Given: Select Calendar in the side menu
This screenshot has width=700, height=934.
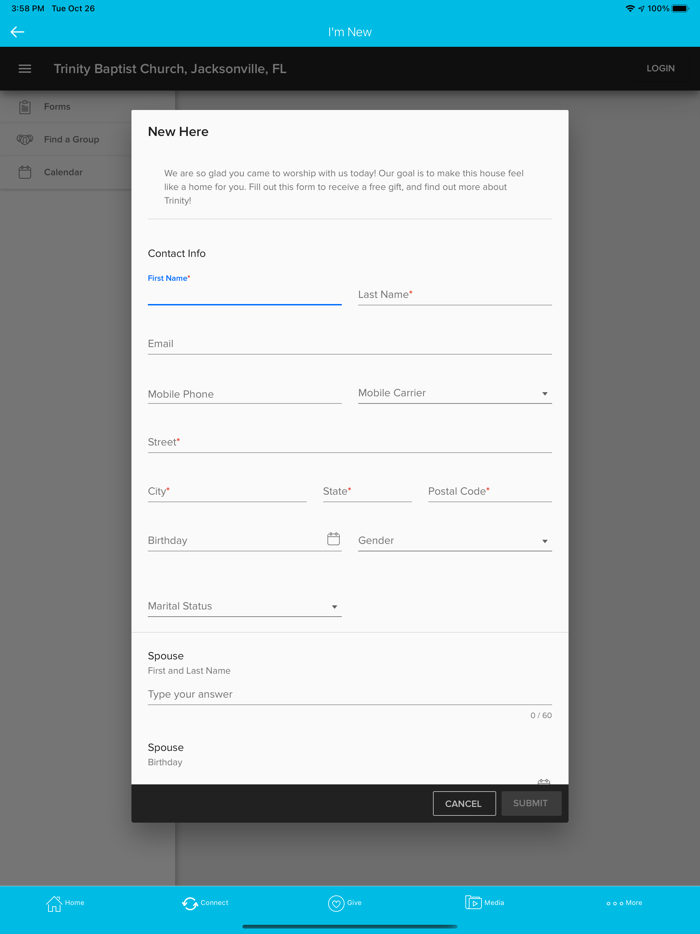Looking at the screenshot, I should point(63,172).
